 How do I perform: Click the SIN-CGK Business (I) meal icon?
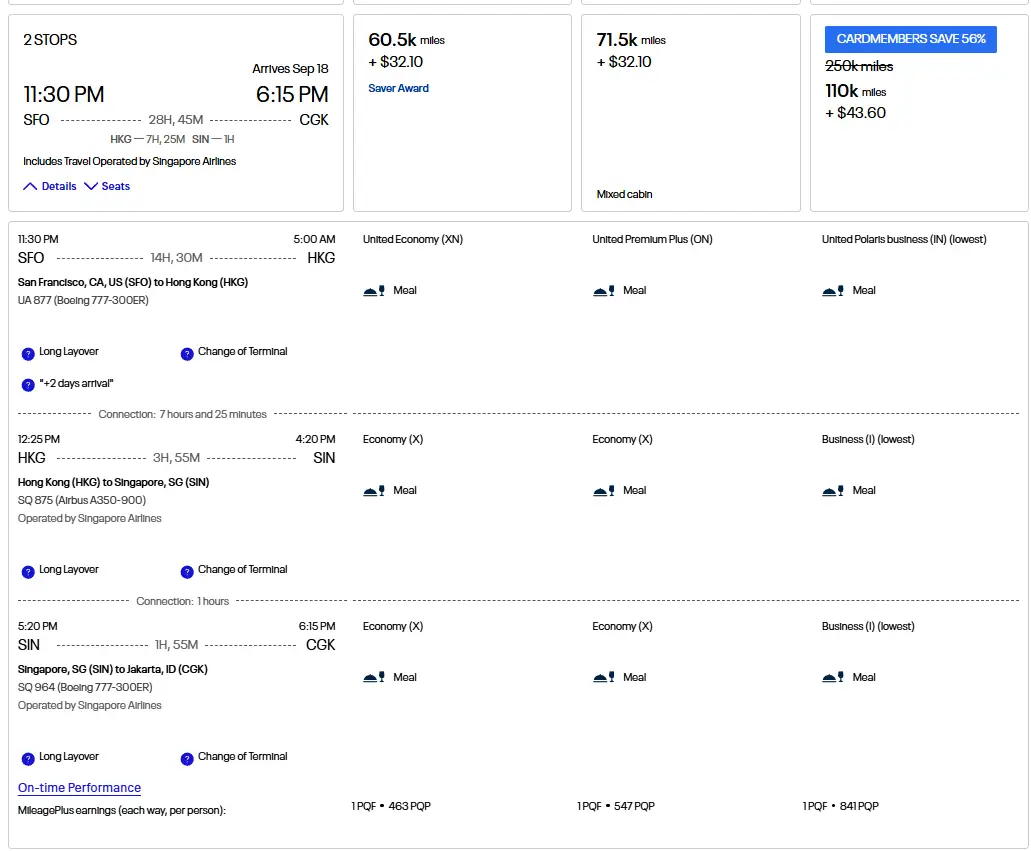[833, 677]
